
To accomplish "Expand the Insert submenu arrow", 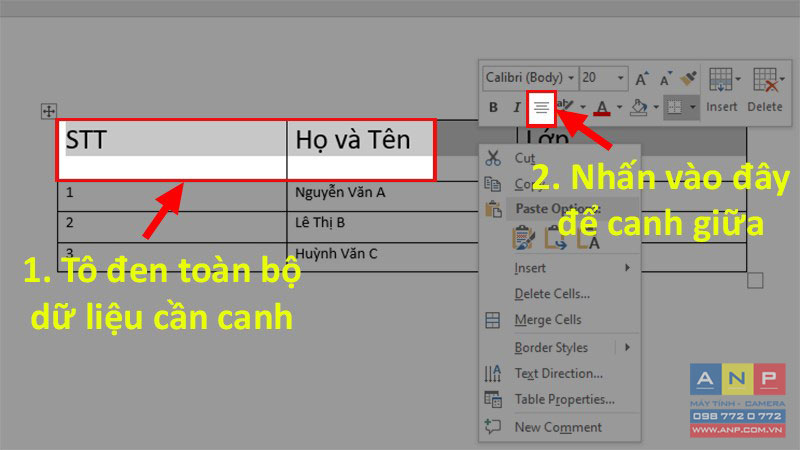I will [628, 268].
